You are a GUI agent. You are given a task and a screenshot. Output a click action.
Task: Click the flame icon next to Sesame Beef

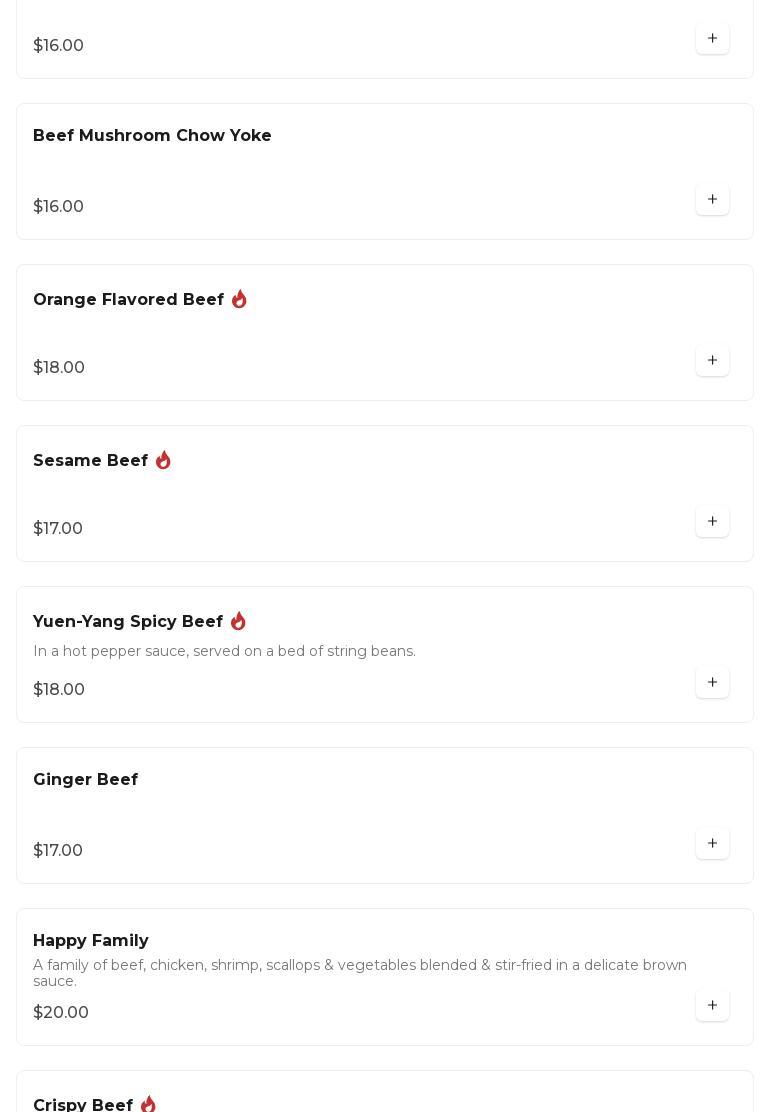tap(163, 461)
